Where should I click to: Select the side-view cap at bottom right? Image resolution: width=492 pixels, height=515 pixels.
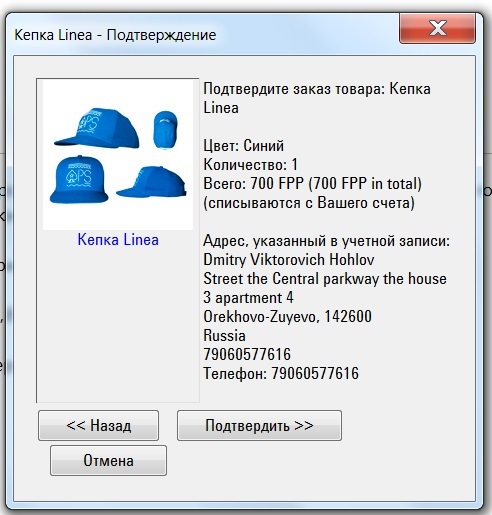pos(151,182)
